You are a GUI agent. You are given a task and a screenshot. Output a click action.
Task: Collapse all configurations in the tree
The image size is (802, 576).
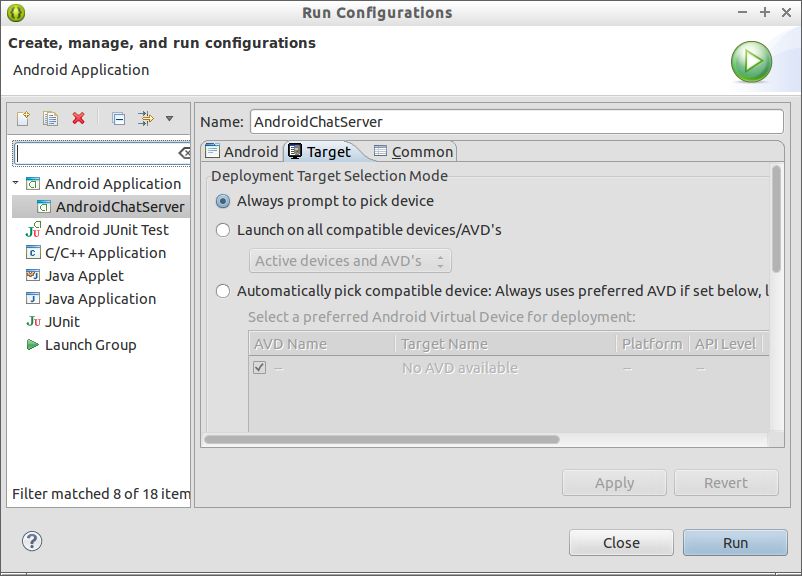[x=119, y=119]
